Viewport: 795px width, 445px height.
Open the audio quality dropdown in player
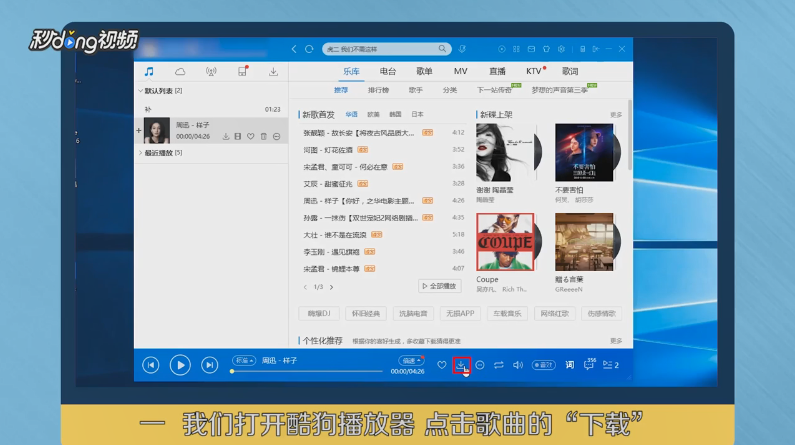click(243, 360)
